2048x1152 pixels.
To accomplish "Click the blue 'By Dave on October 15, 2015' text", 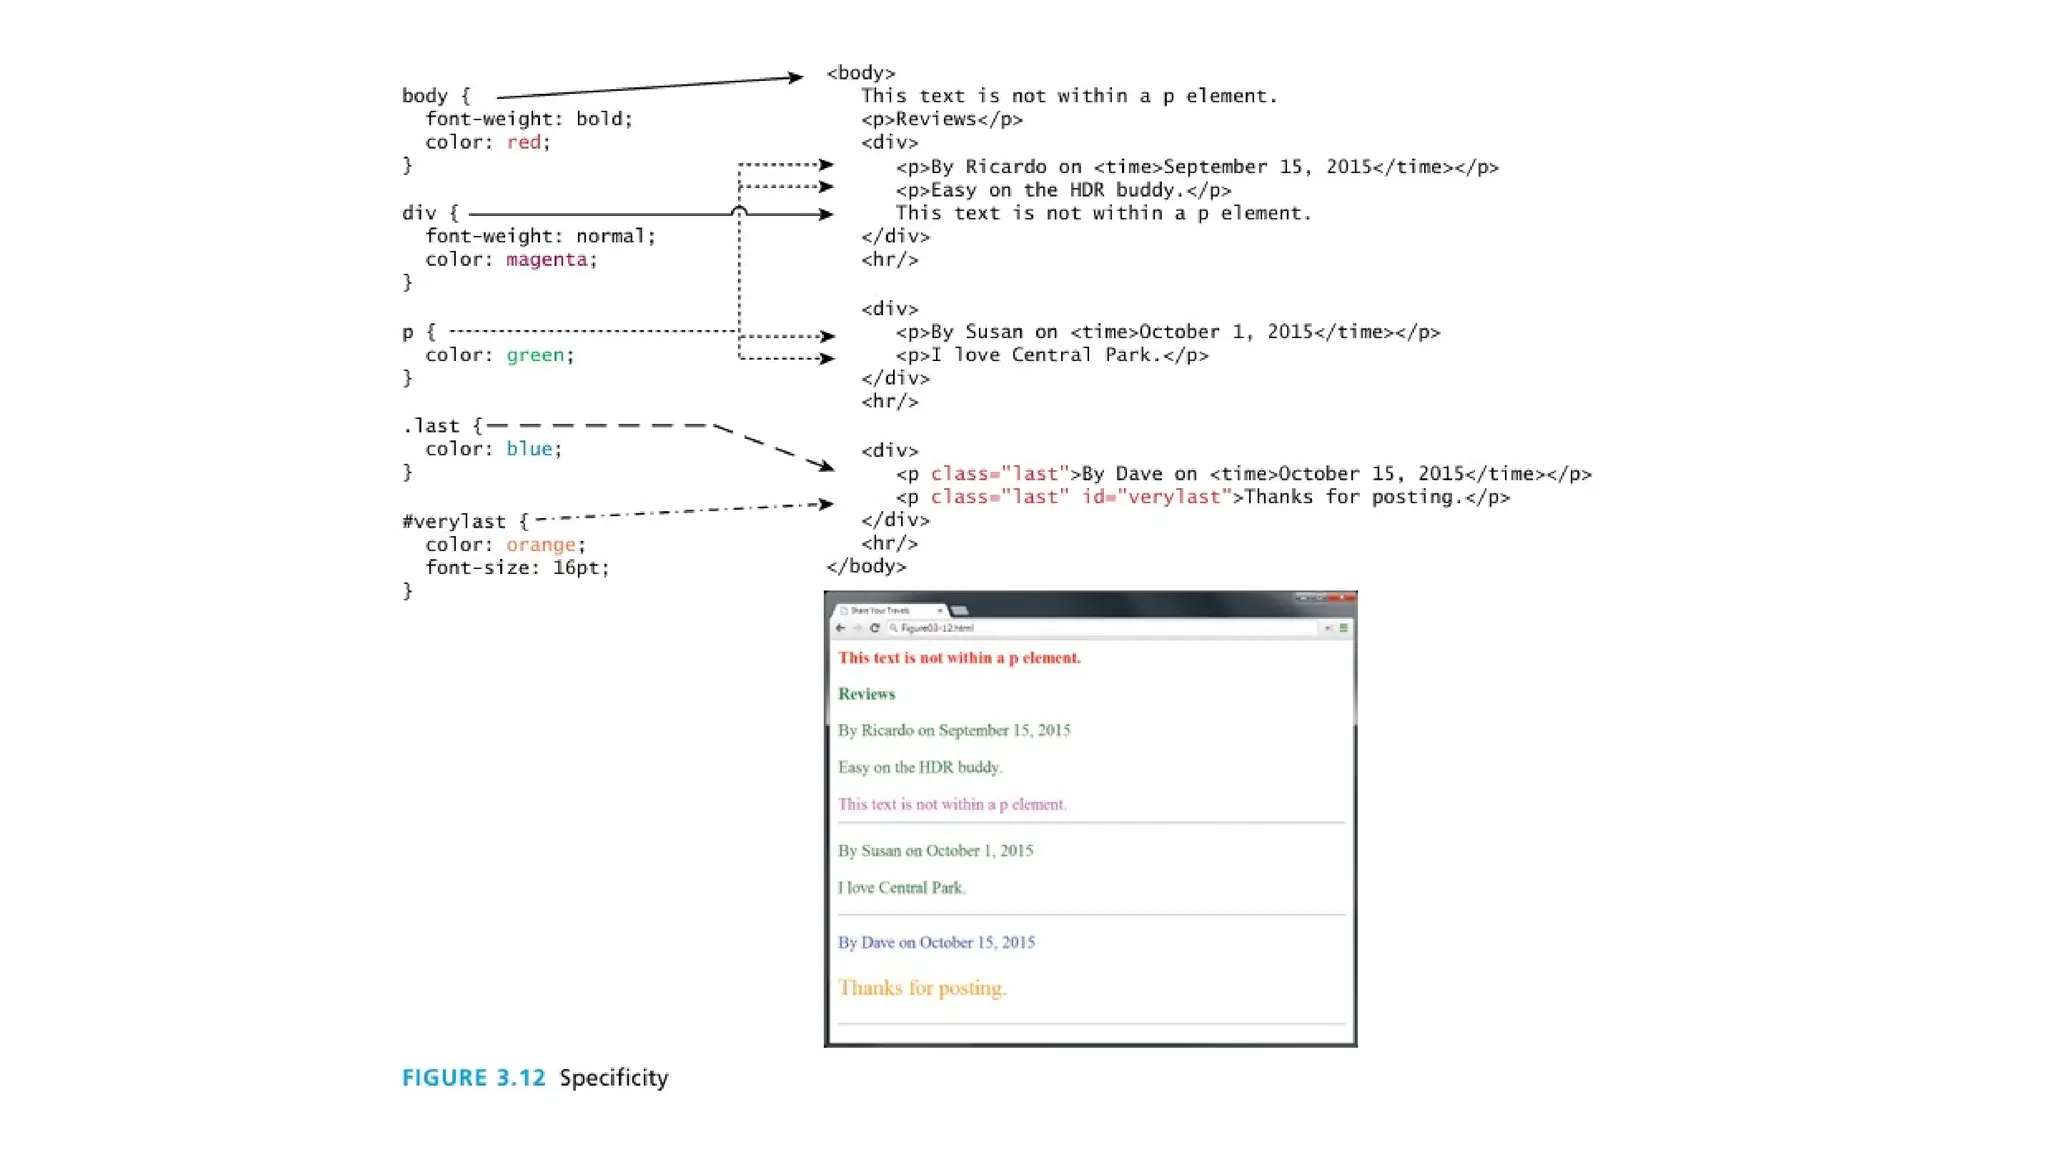I will coord(936,943).
